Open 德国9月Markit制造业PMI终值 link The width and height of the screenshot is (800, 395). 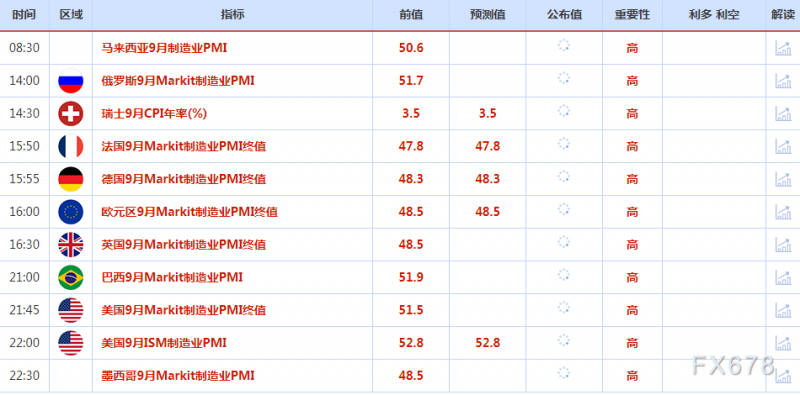[184, 179]
